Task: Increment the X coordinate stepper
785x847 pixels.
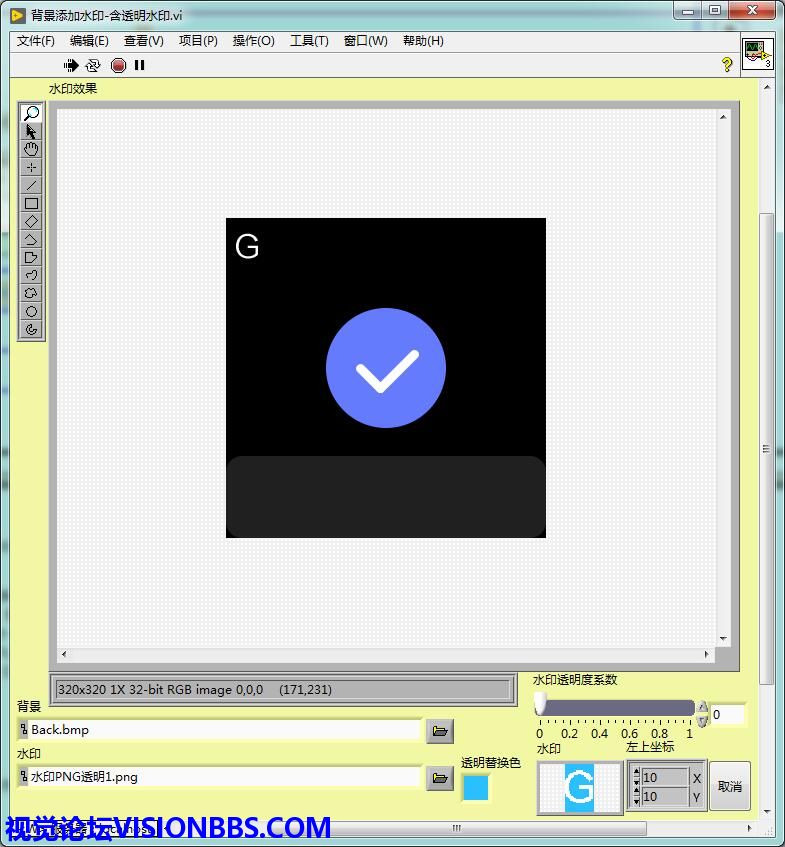Action: click(635, 773)
